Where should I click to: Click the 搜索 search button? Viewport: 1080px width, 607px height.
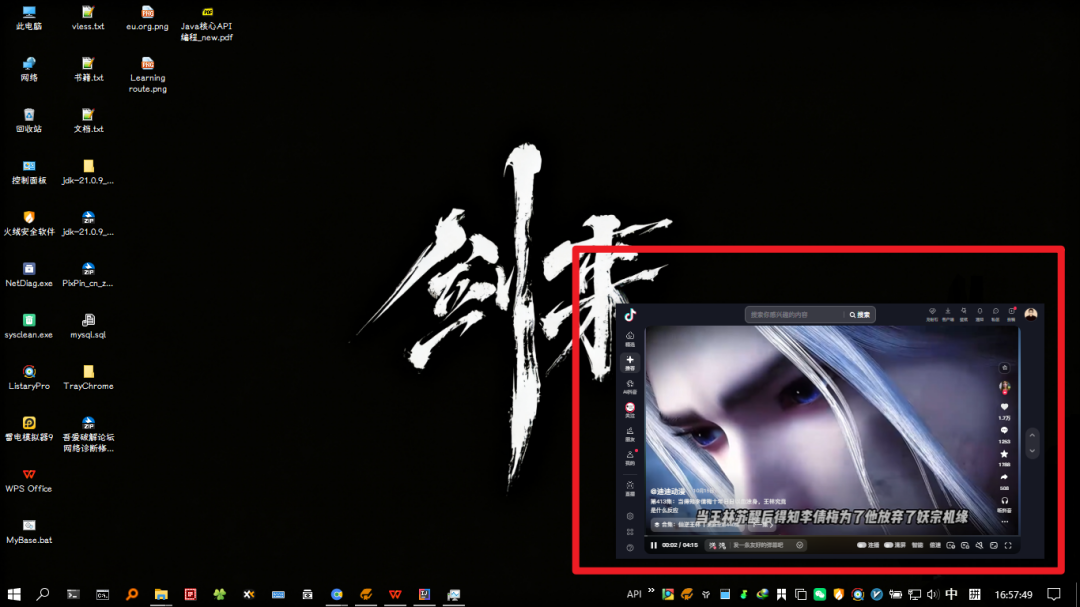(860, 314)
